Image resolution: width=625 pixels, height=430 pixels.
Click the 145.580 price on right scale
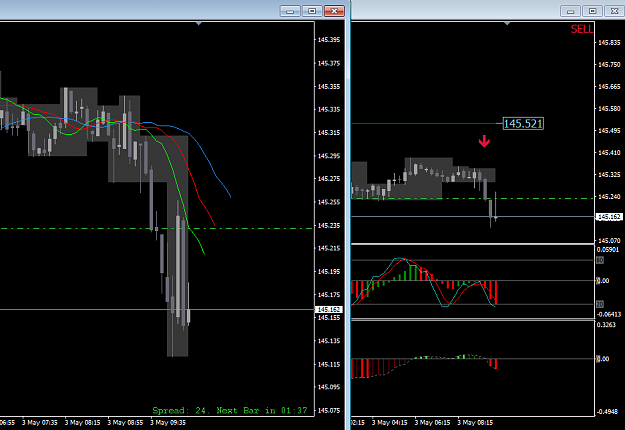[x=609, y=108]
